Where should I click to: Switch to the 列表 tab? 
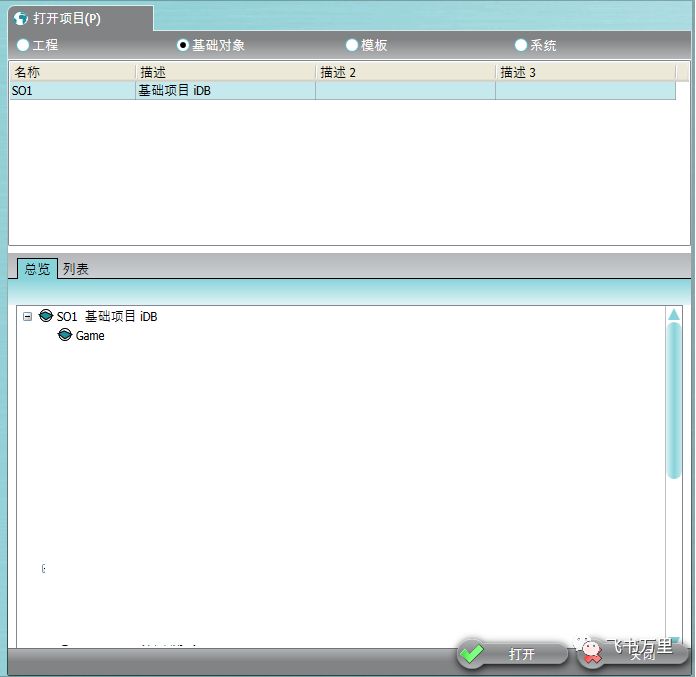[x=75, y=269]
